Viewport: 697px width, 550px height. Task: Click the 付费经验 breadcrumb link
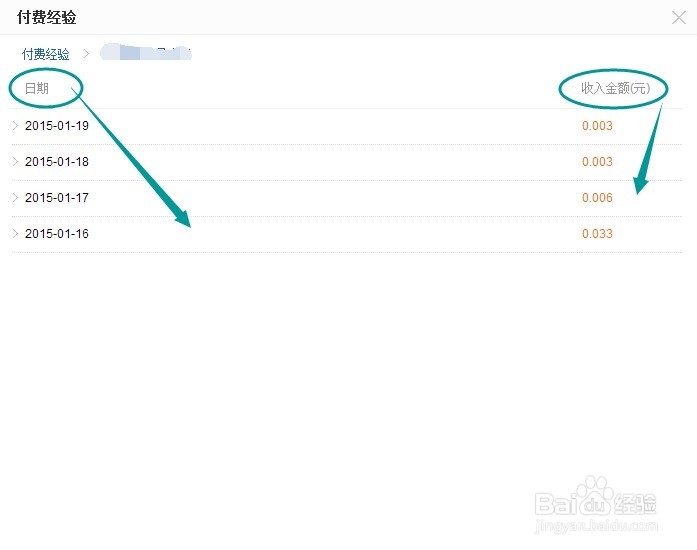coord(46,54)
